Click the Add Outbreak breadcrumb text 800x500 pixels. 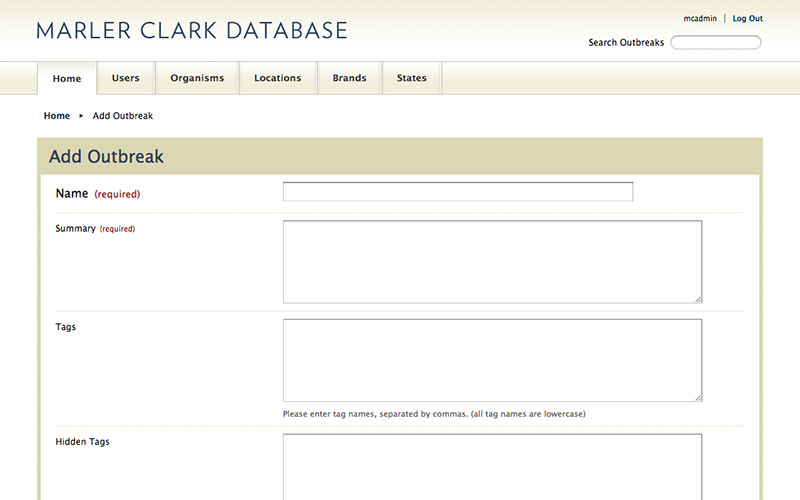123,116
